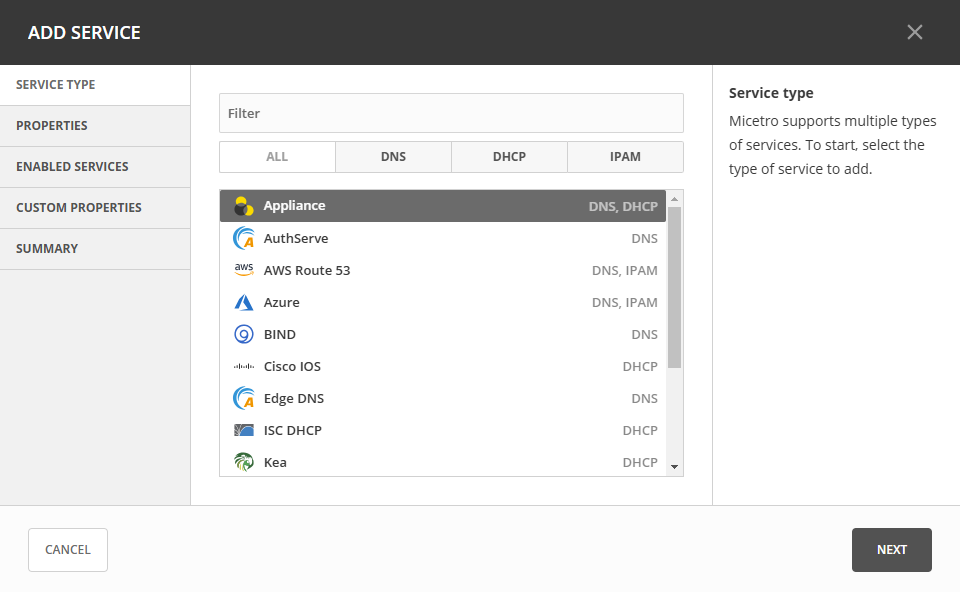Choose the Kea service icon
Screen dimensions: 960x592
243,462
